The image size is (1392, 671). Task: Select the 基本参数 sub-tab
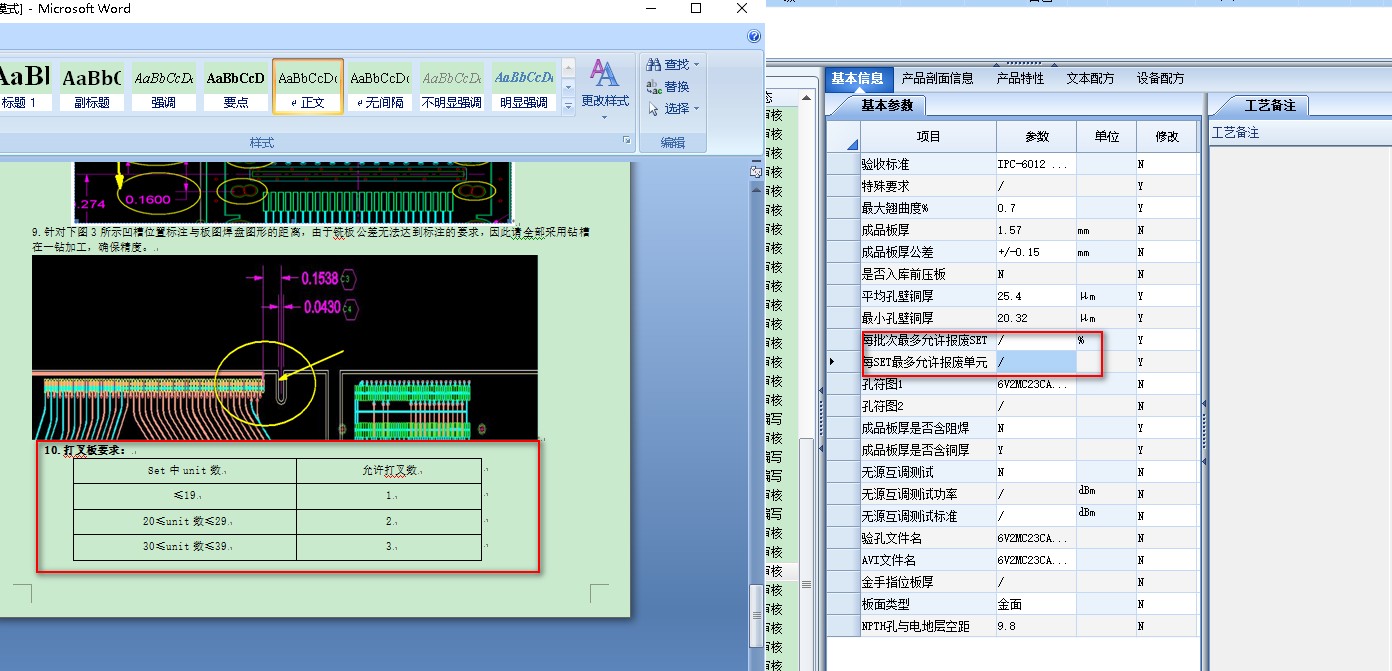click(x=886, y=105)
